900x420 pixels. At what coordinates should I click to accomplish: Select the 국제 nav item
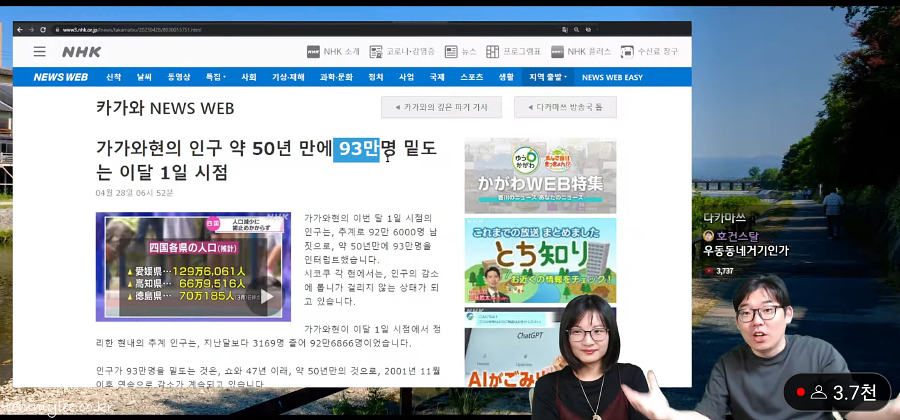(437, 77)
